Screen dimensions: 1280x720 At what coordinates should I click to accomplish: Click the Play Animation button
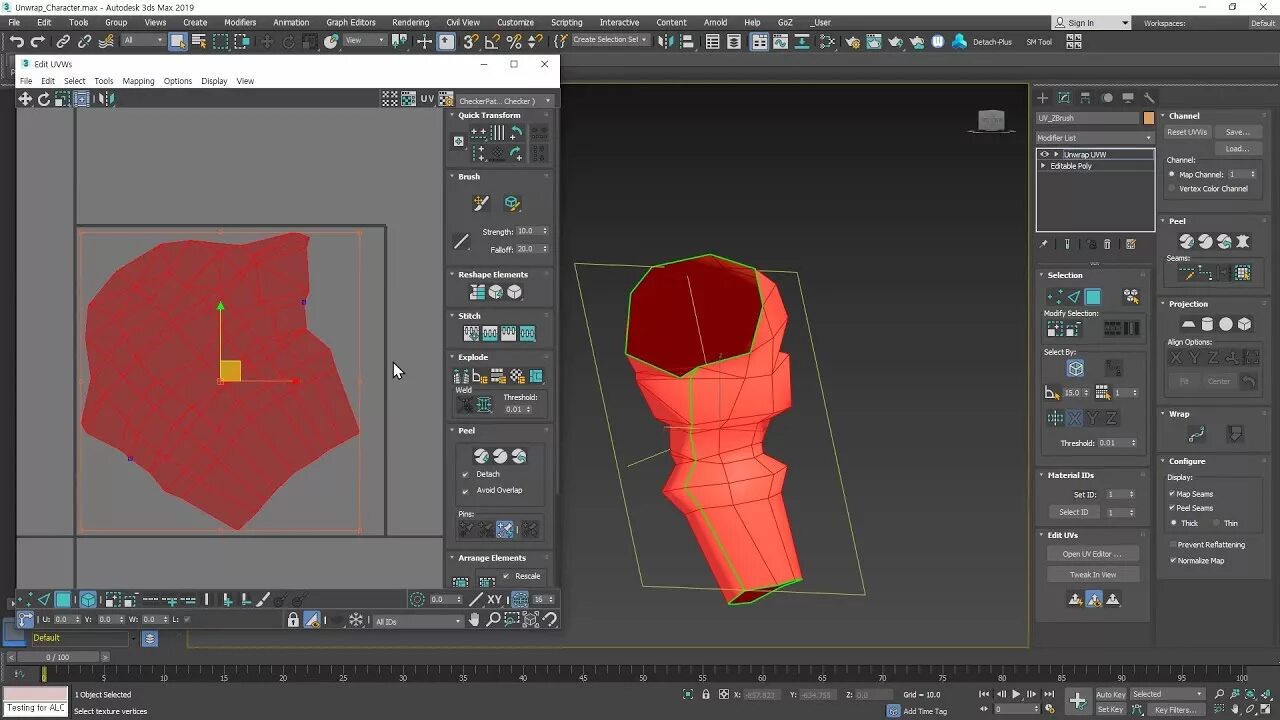[1016, 694]
